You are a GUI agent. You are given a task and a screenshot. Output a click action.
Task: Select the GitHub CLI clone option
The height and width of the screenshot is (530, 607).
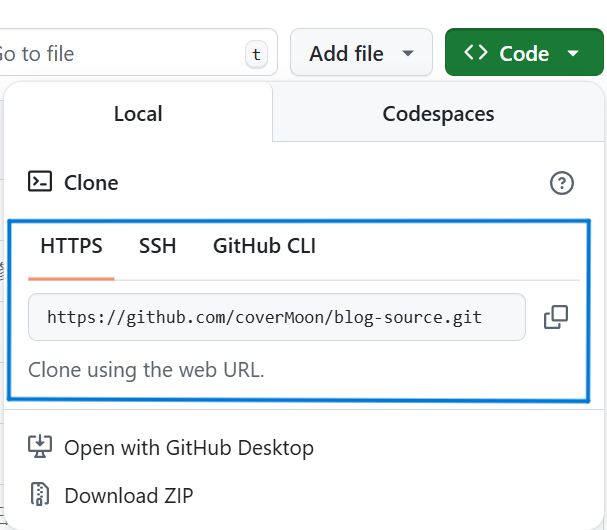pyautogui.click(x=264, y=246)
